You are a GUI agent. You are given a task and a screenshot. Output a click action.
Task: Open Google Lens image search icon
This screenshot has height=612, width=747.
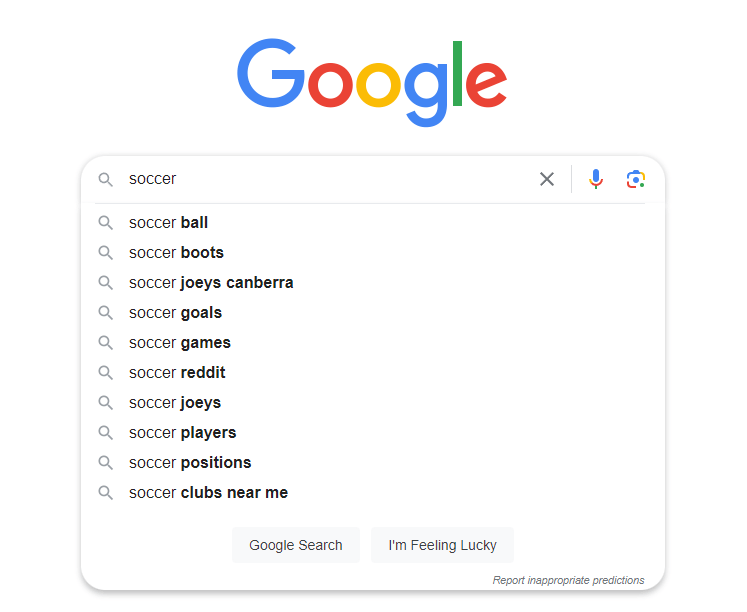coord(636,179)
